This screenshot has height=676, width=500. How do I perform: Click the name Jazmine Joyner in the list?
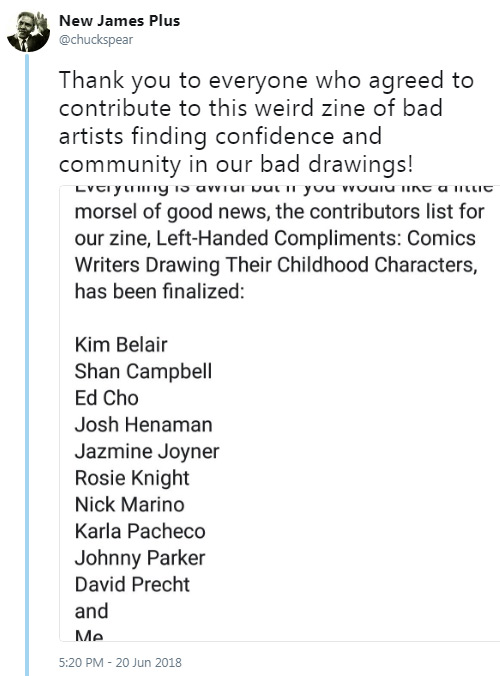click(x=147, y=451)
